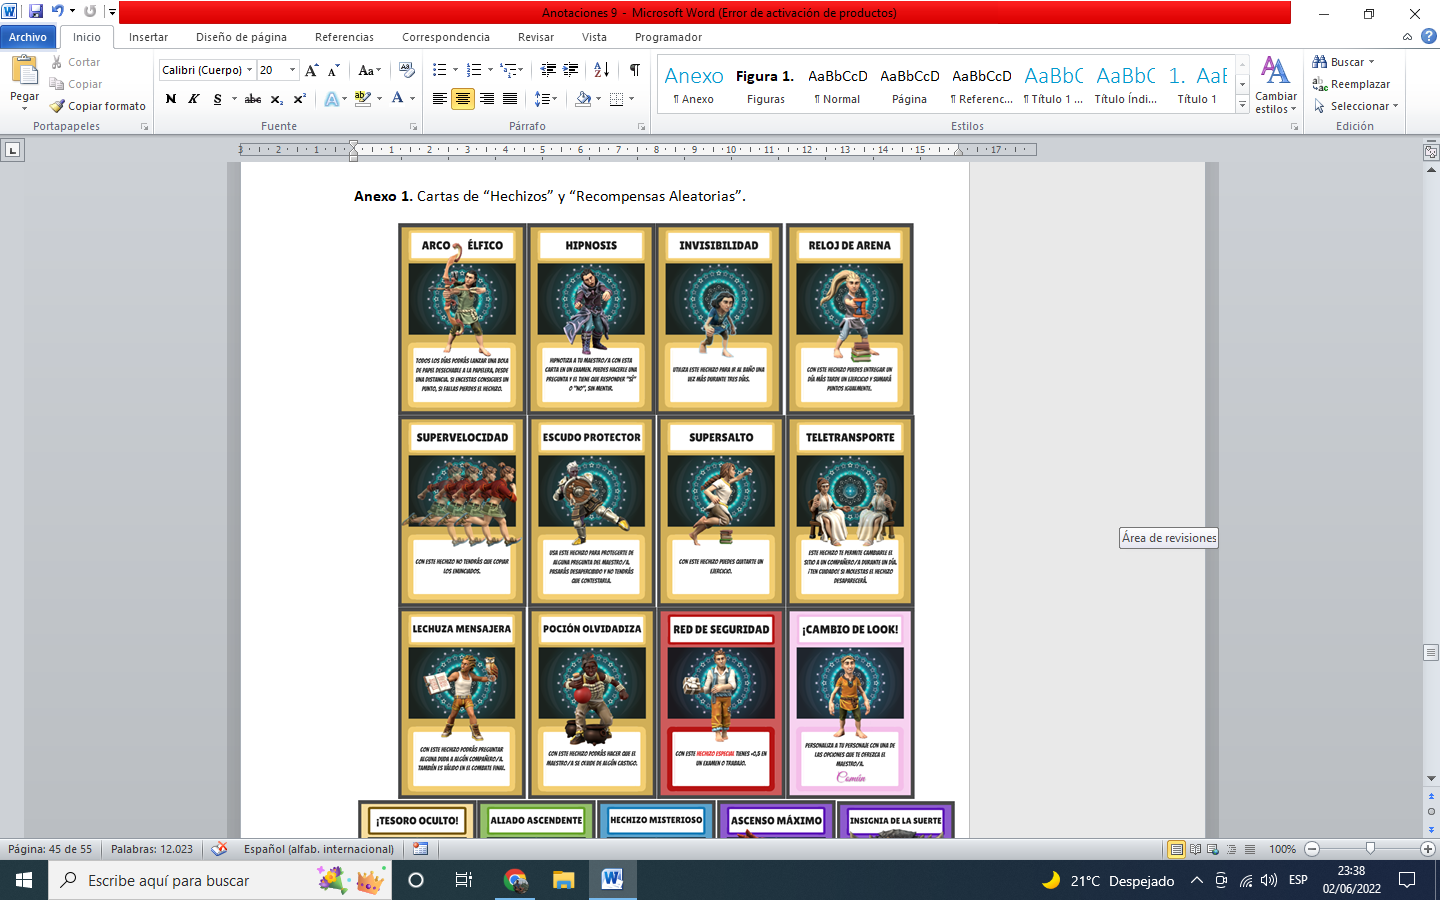This screenshot has width=1440, height=900.
Task: Toggle italic (K) formatting
Action: pos(194,98)
